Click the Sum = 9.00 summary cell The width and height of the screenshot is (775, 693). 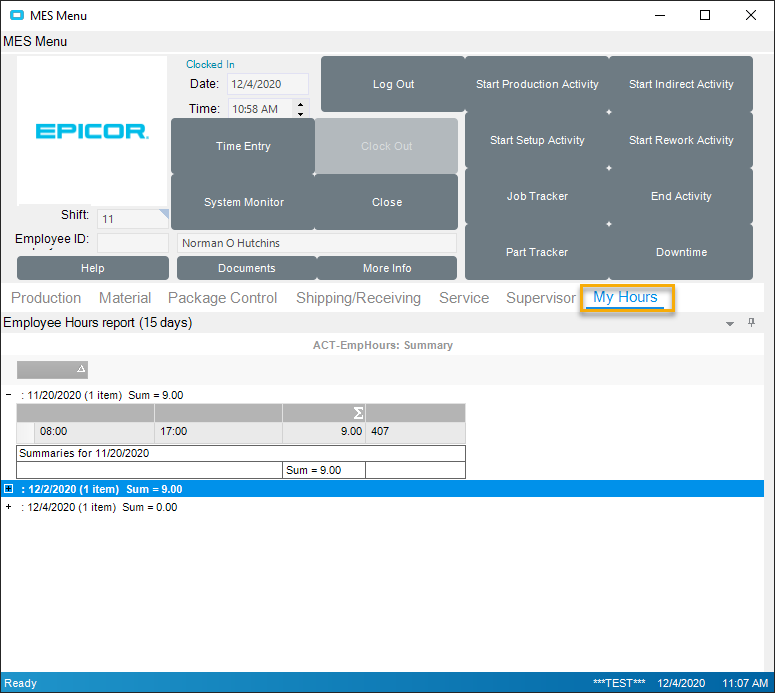[x=324, y=470]
